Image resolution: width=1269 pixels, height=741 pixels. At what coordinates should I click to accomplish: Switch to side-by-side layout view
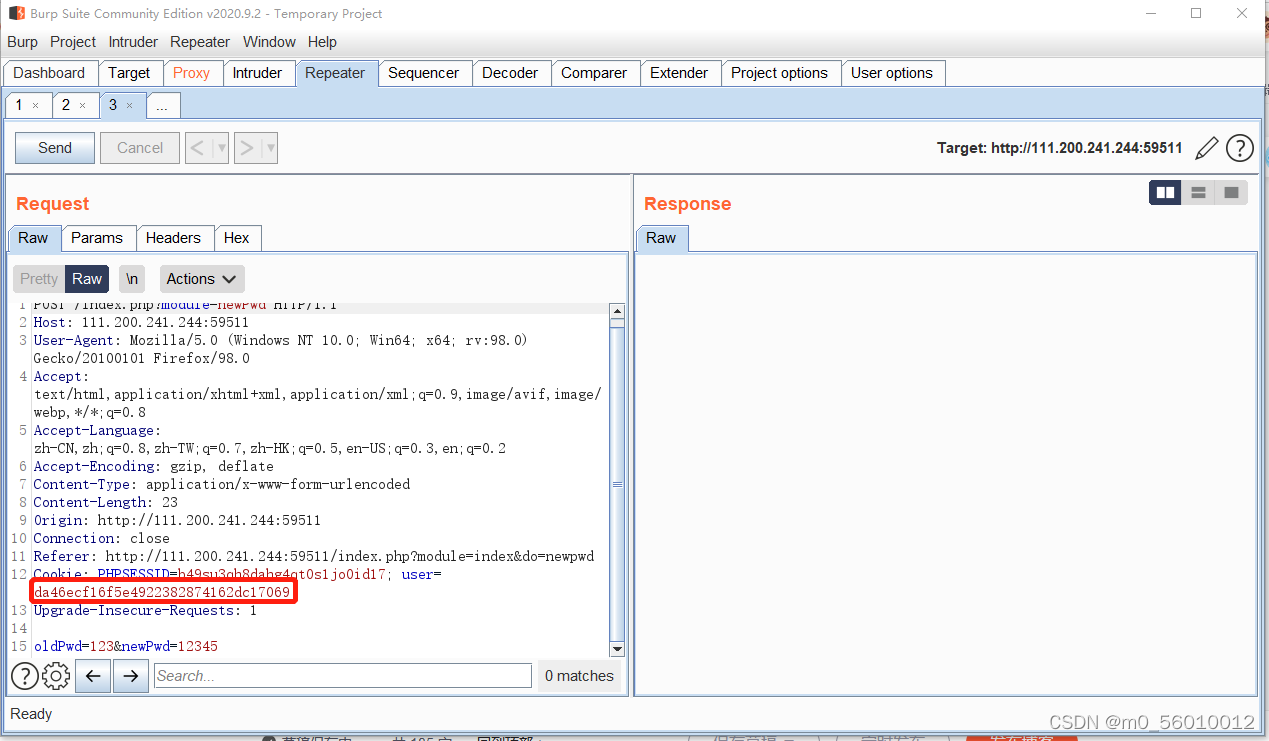tap(1165, 192)
